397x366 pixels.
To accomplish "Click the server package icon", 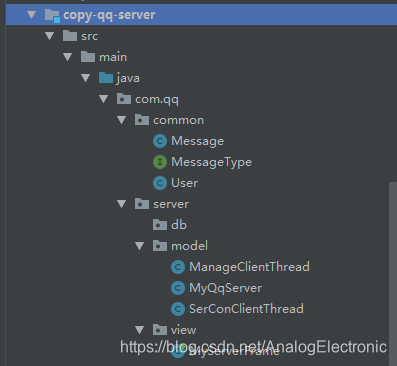I will coord(142,204).
